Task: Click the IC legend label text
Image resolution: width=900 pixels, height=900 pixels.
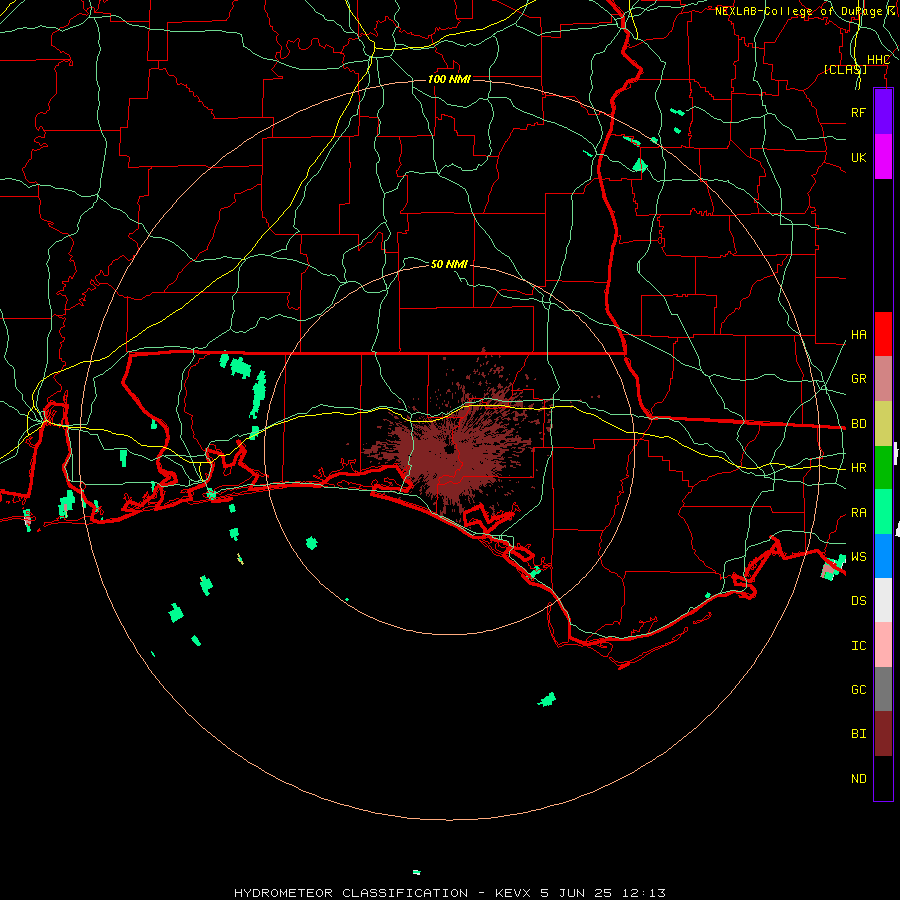Action: (858, 645)
